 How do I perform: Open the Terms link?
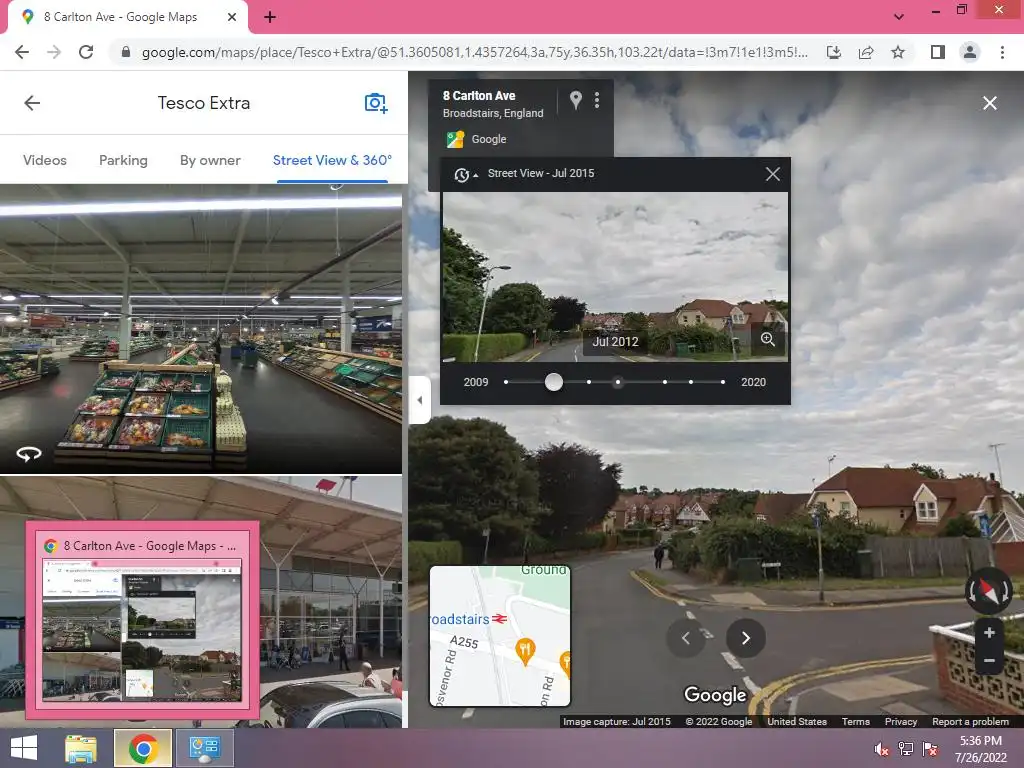coord(856,722)
